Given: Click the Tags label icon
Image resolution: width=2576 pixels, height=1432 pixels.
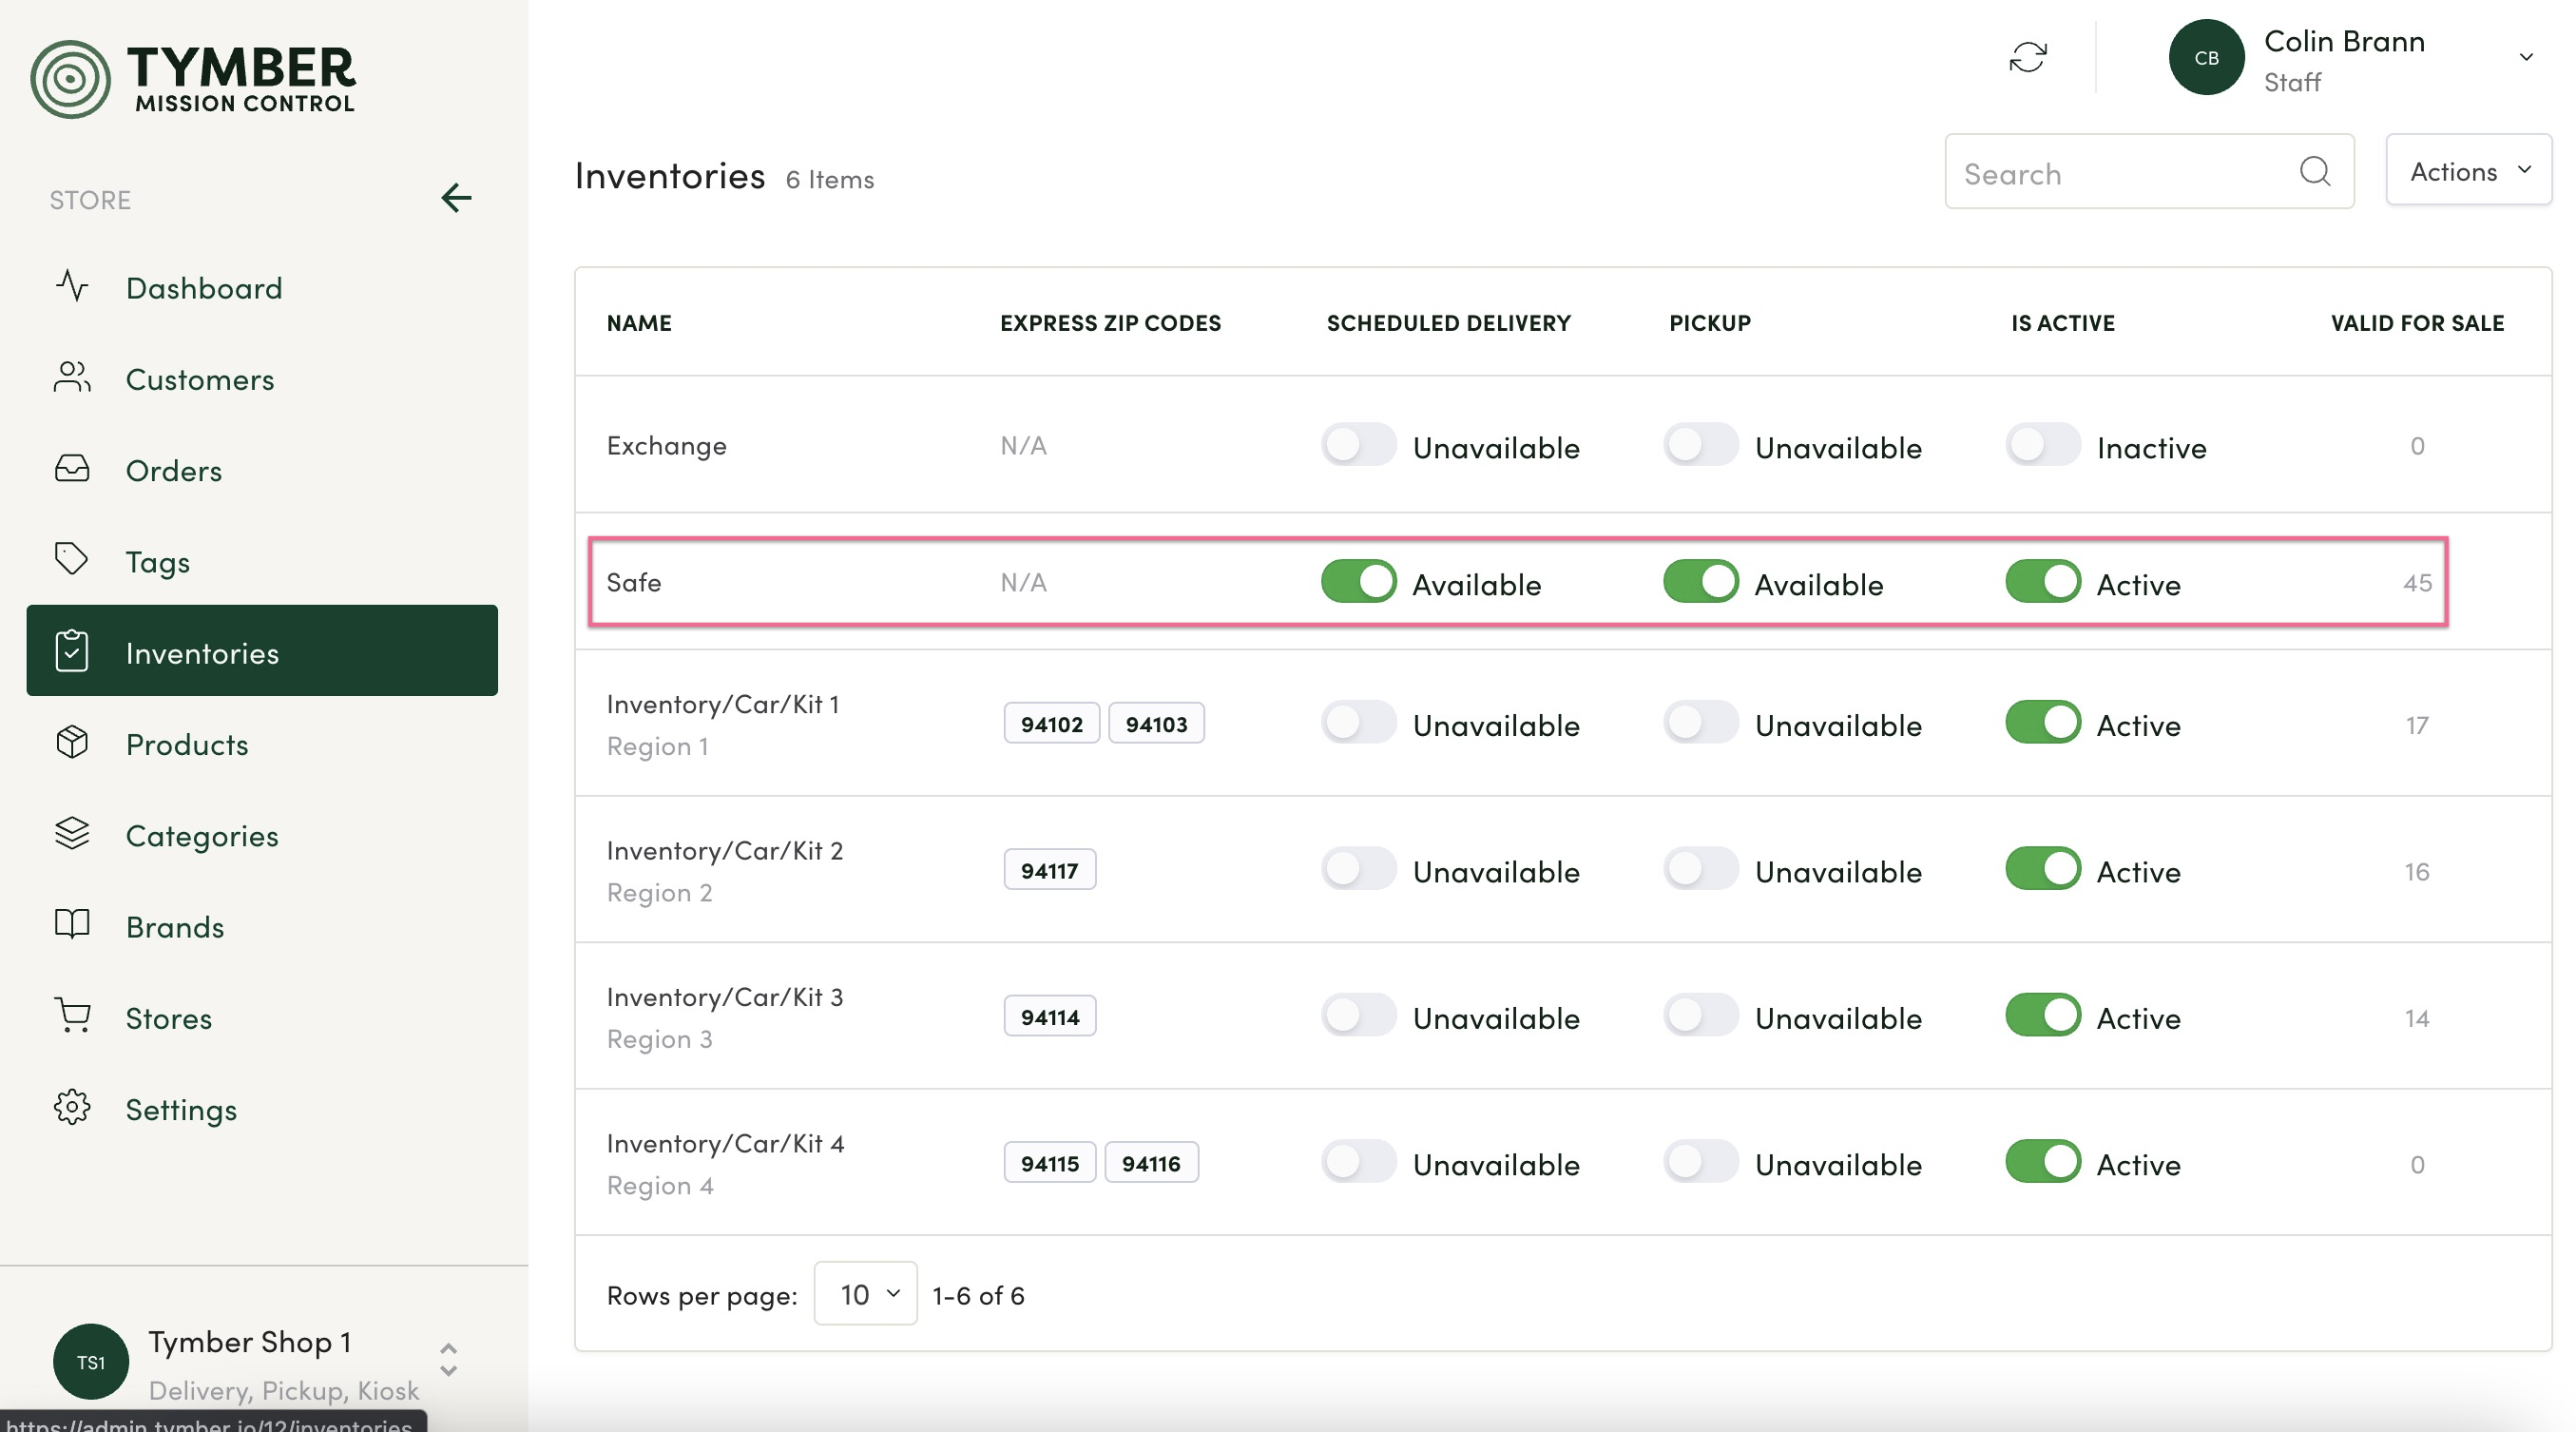Looking at the screenshot, I should (72, 560).
